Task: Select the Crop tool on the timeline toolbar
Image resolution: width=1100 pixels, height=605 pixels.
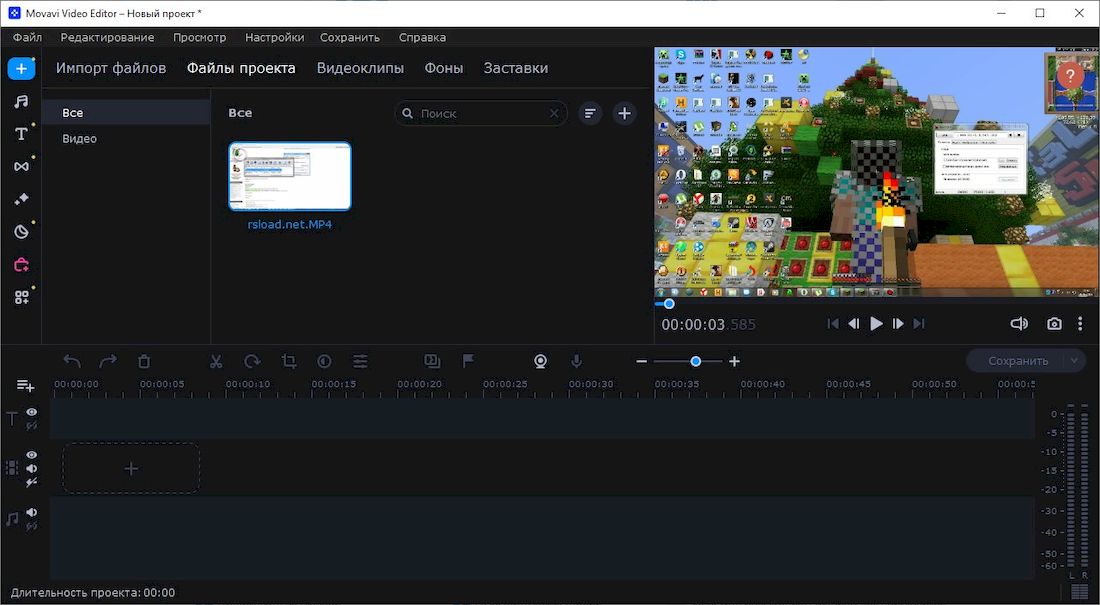Action: coord(288,360)
